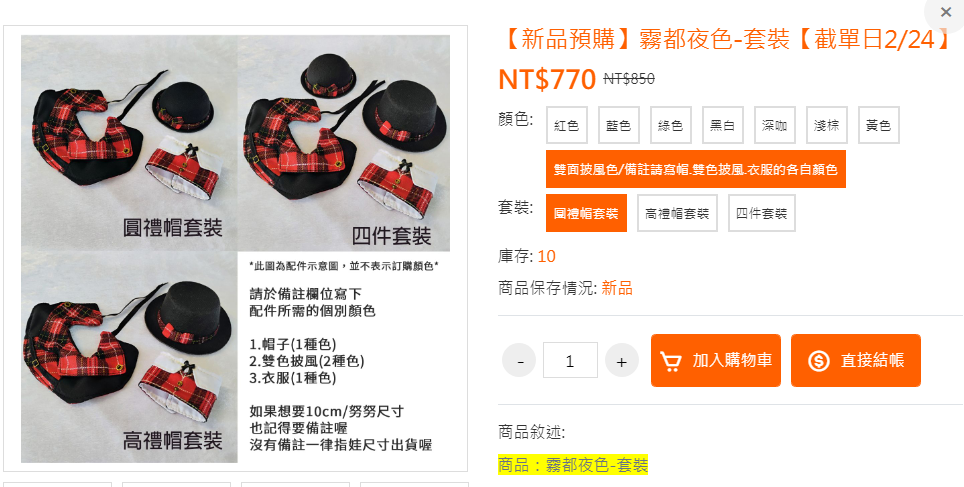This screenshot has height=487, width=964.
Task: Choose the 高禮帽套裝 set option
Action: coord(677,213)
